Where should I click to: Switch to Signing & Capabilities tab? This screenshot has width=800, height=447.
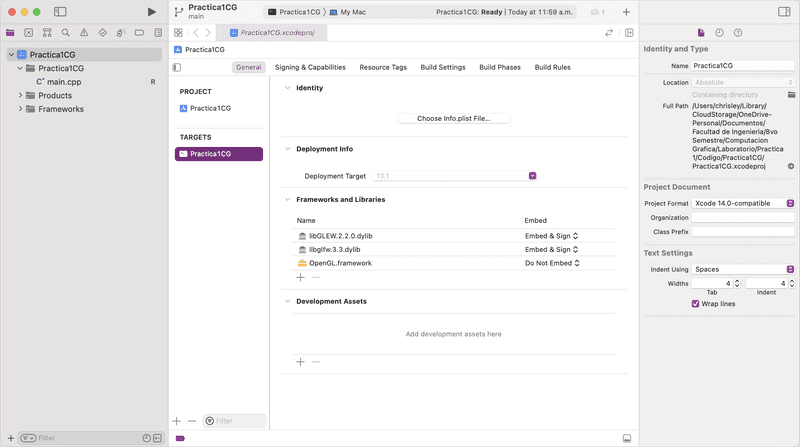click(310, 67)
